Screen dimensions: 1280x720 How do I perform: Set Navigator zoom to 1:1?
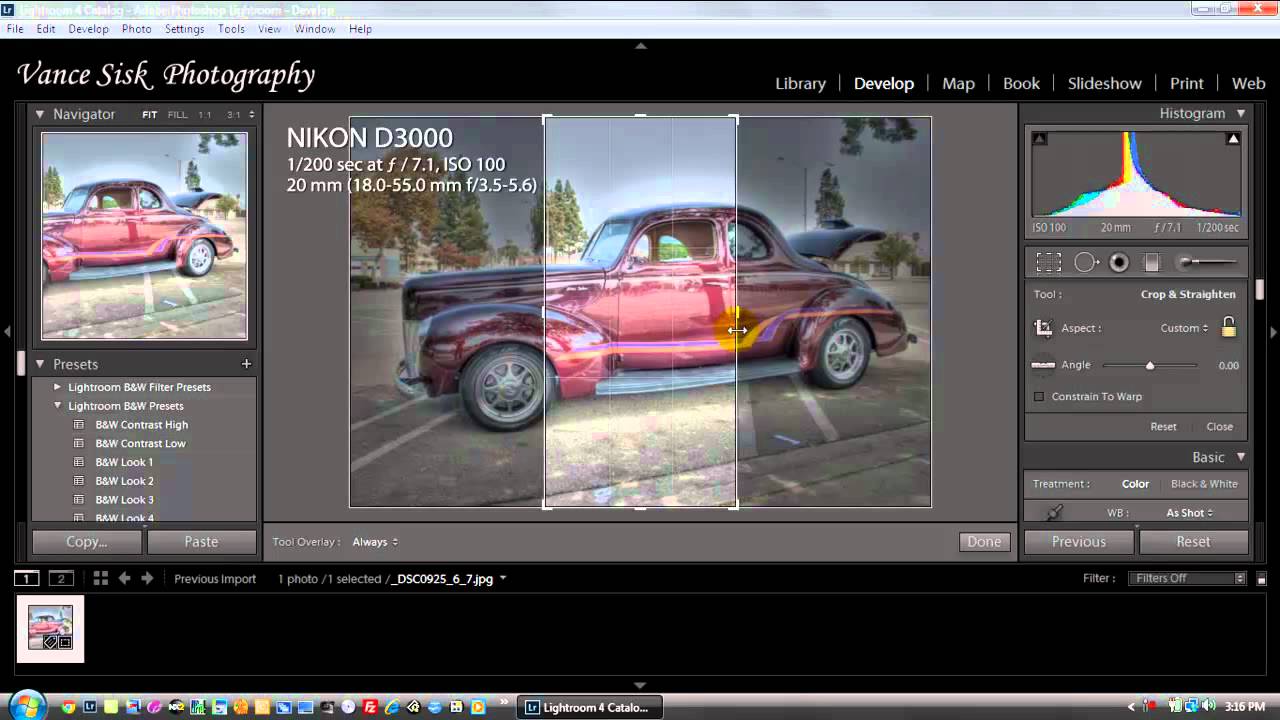click(205, 115)
